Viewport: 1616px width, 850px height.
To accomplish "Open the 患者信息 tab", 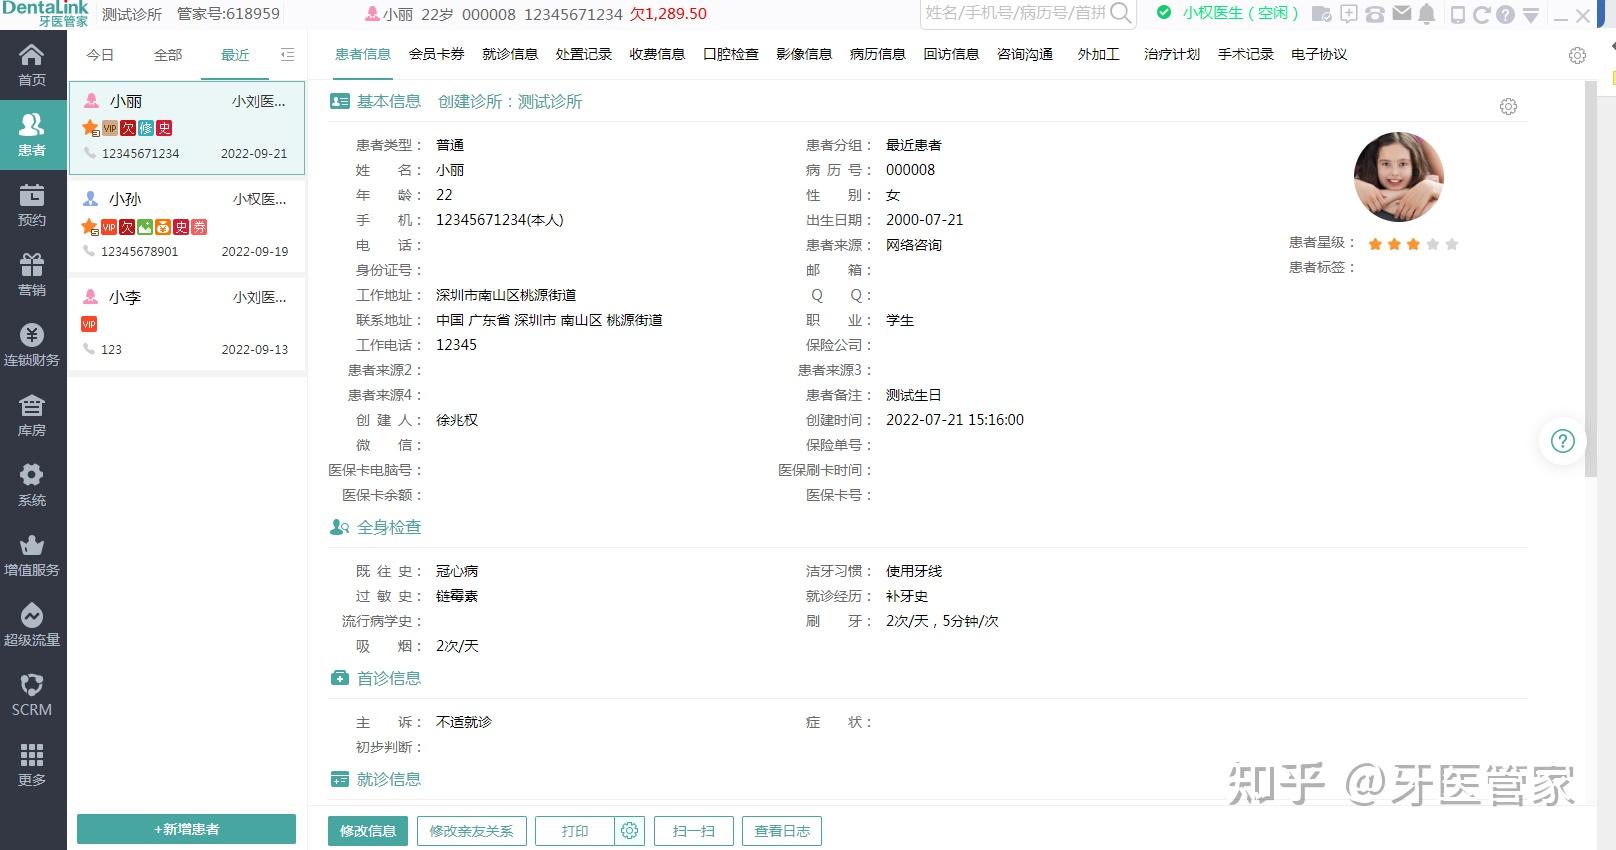I will coord(363,54).
